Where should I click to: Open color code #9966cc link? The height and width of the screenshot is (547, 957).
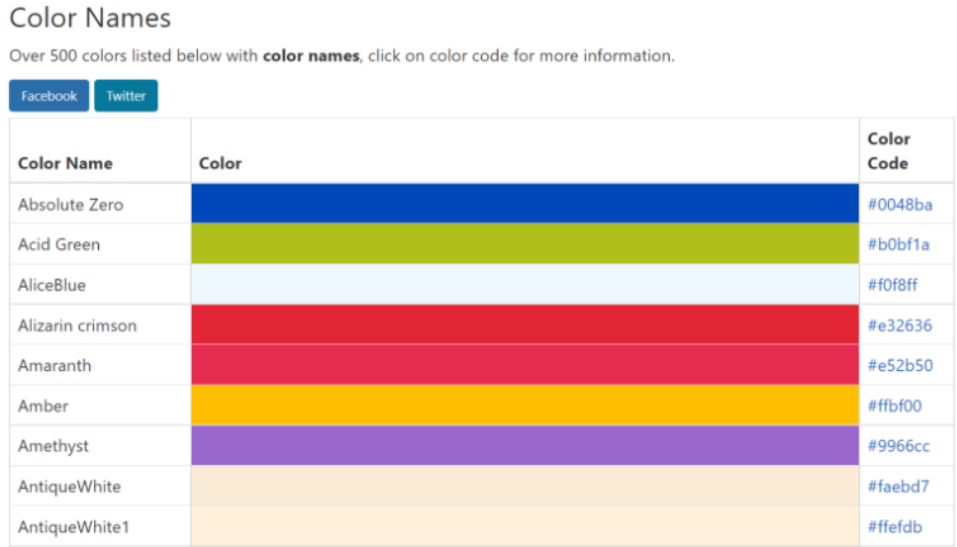tap(898, 446)
